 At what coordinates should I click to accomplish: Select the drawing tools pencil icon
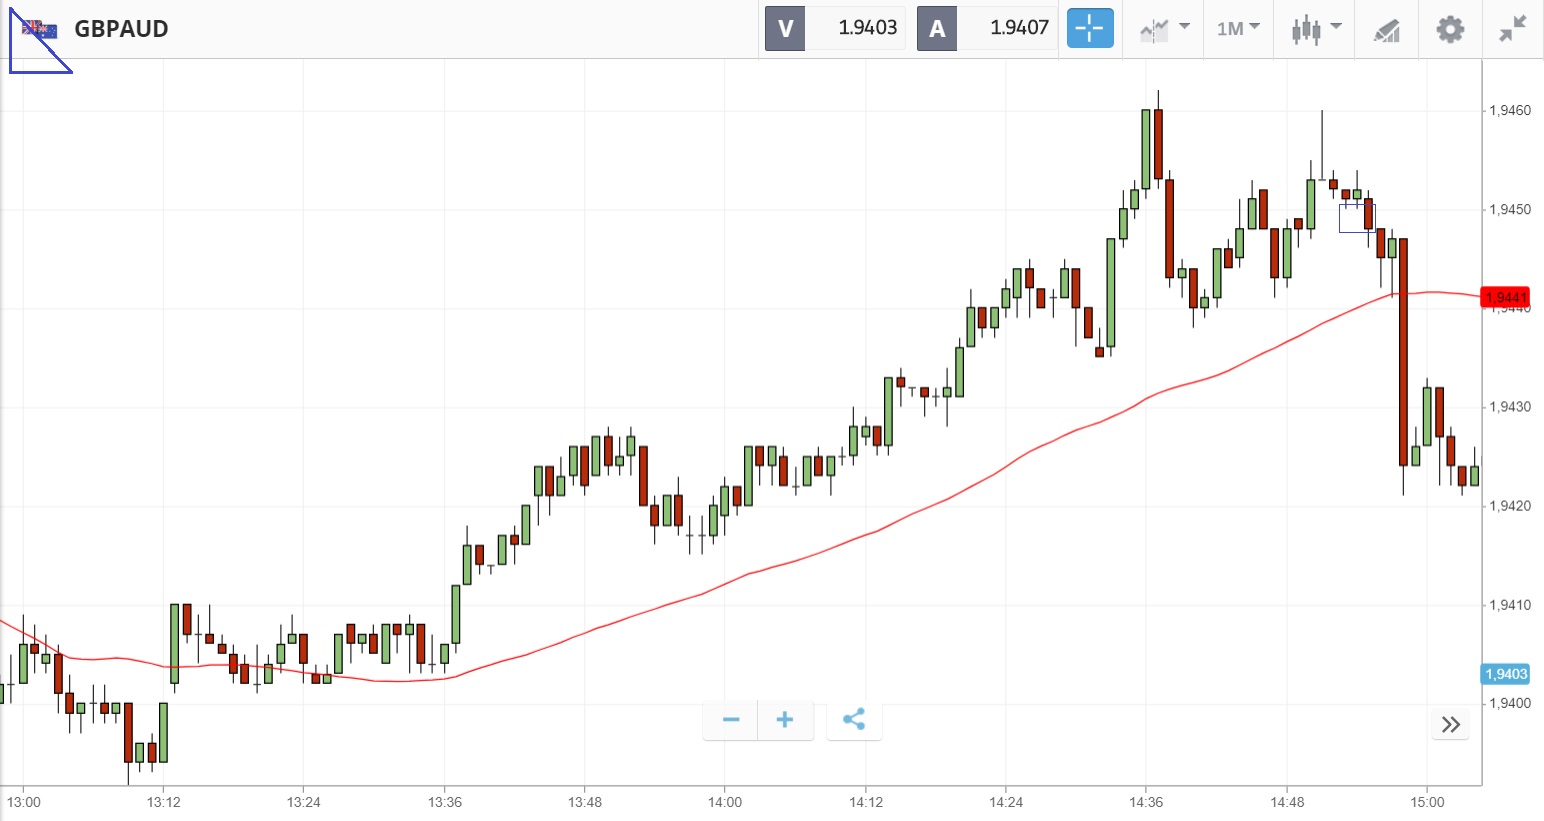coord(1386,30)
